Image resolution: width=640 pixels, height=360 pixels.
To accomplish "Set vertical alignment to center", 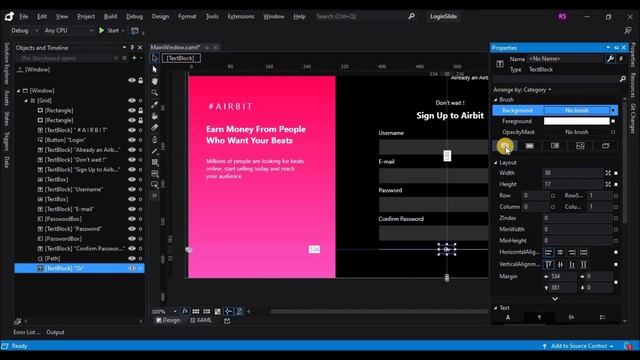I will tap(560, 264).
